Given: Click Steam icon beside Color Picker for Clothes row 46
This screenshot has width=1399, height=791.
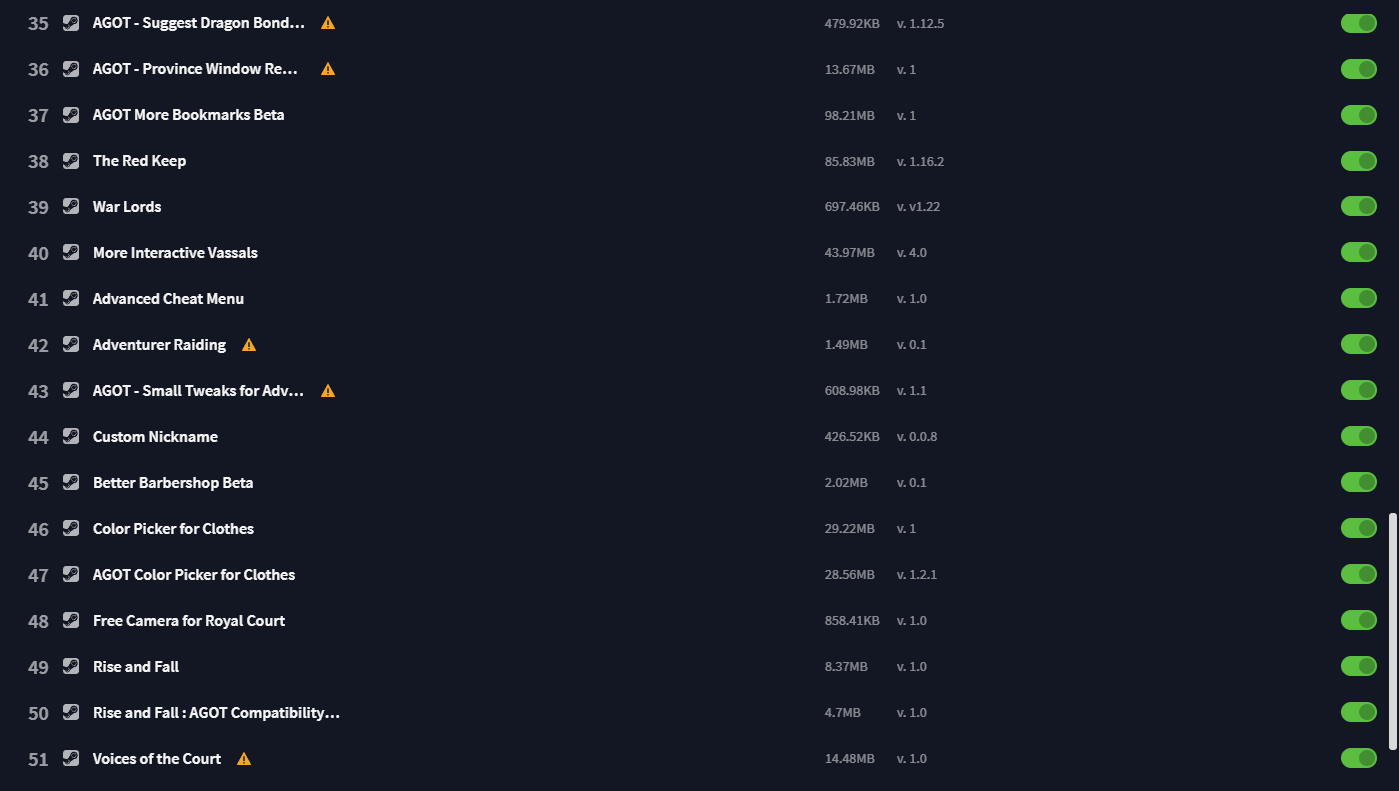Looking at the screenshot, I should (71, 528).
